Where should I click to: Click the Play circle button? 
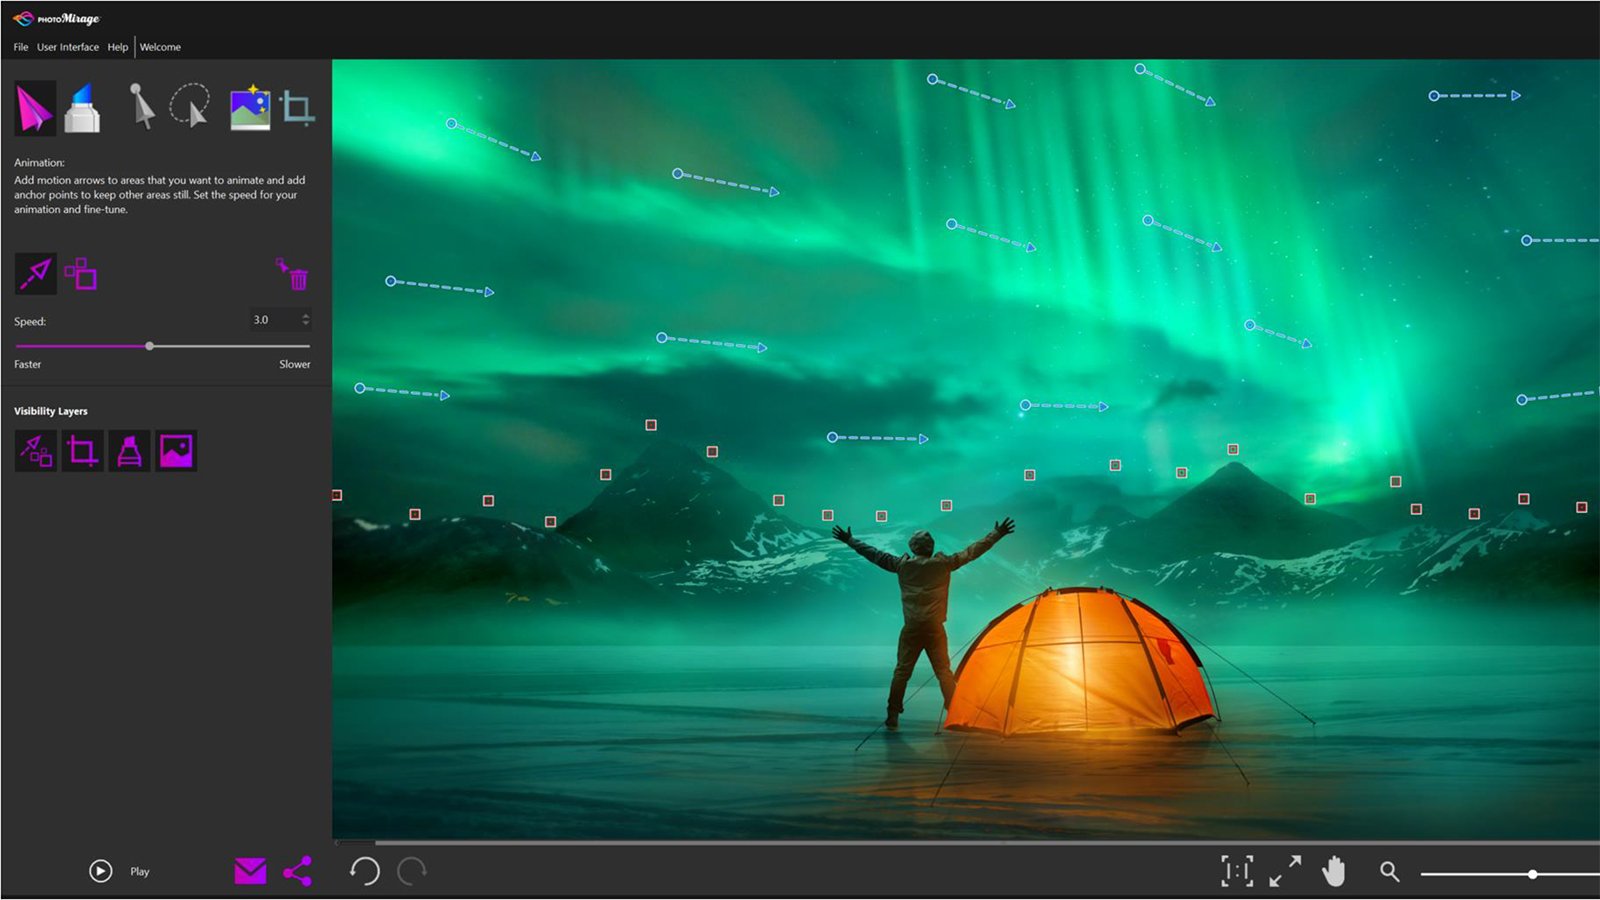click(101, 871)
